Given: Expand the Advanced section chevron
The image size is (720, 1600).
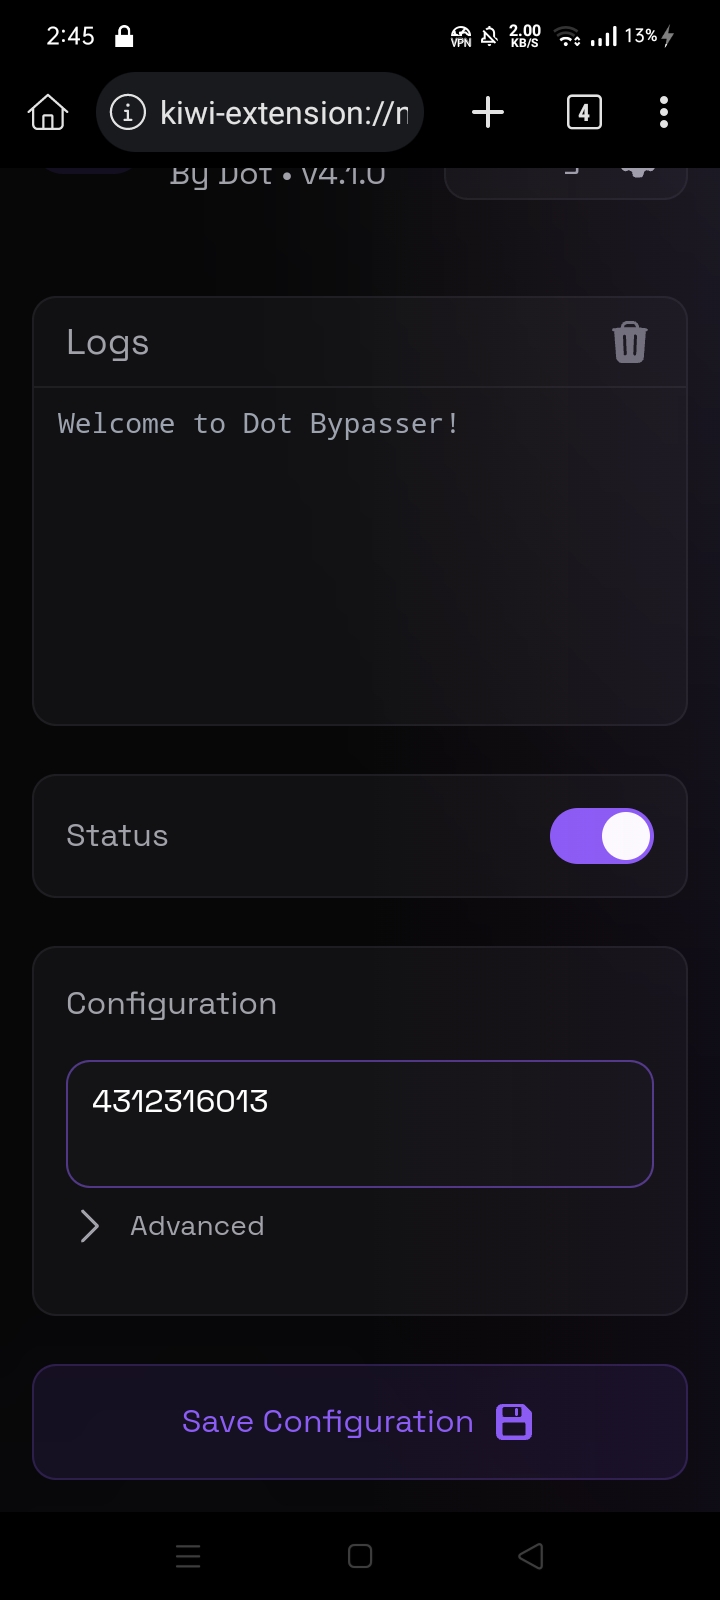Looking at the screenshot, I should click(90, 1226).
